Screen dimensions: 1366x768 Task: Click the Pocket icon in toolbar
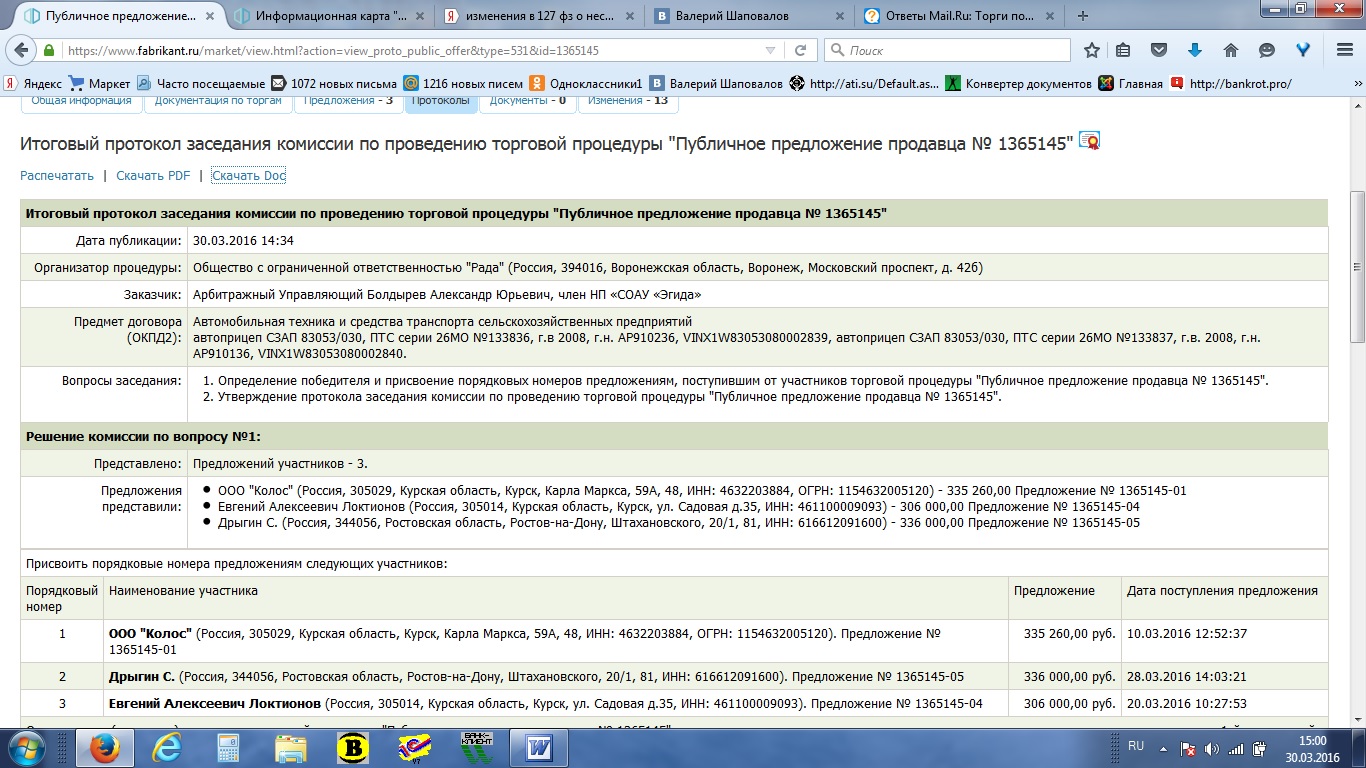(x=1158, y=50)
